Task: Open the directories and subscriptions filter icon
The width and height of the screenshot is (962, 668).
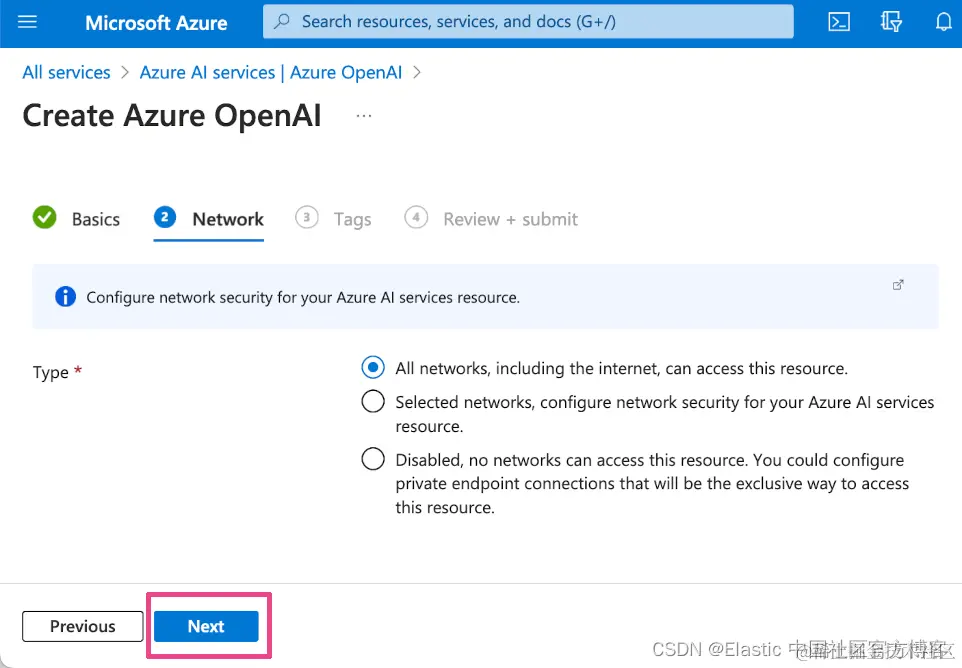Action: point(891,22)
